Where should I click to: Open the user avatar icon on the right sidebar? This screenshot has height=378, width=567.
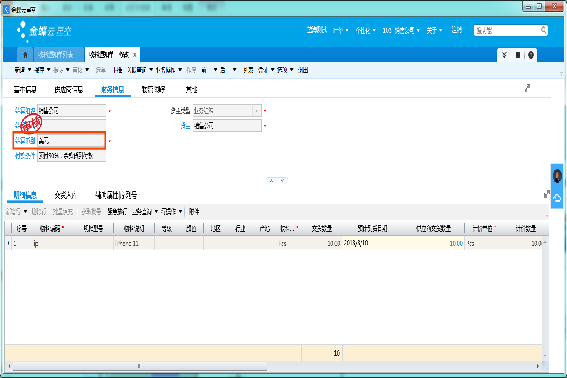click(557, 176)
